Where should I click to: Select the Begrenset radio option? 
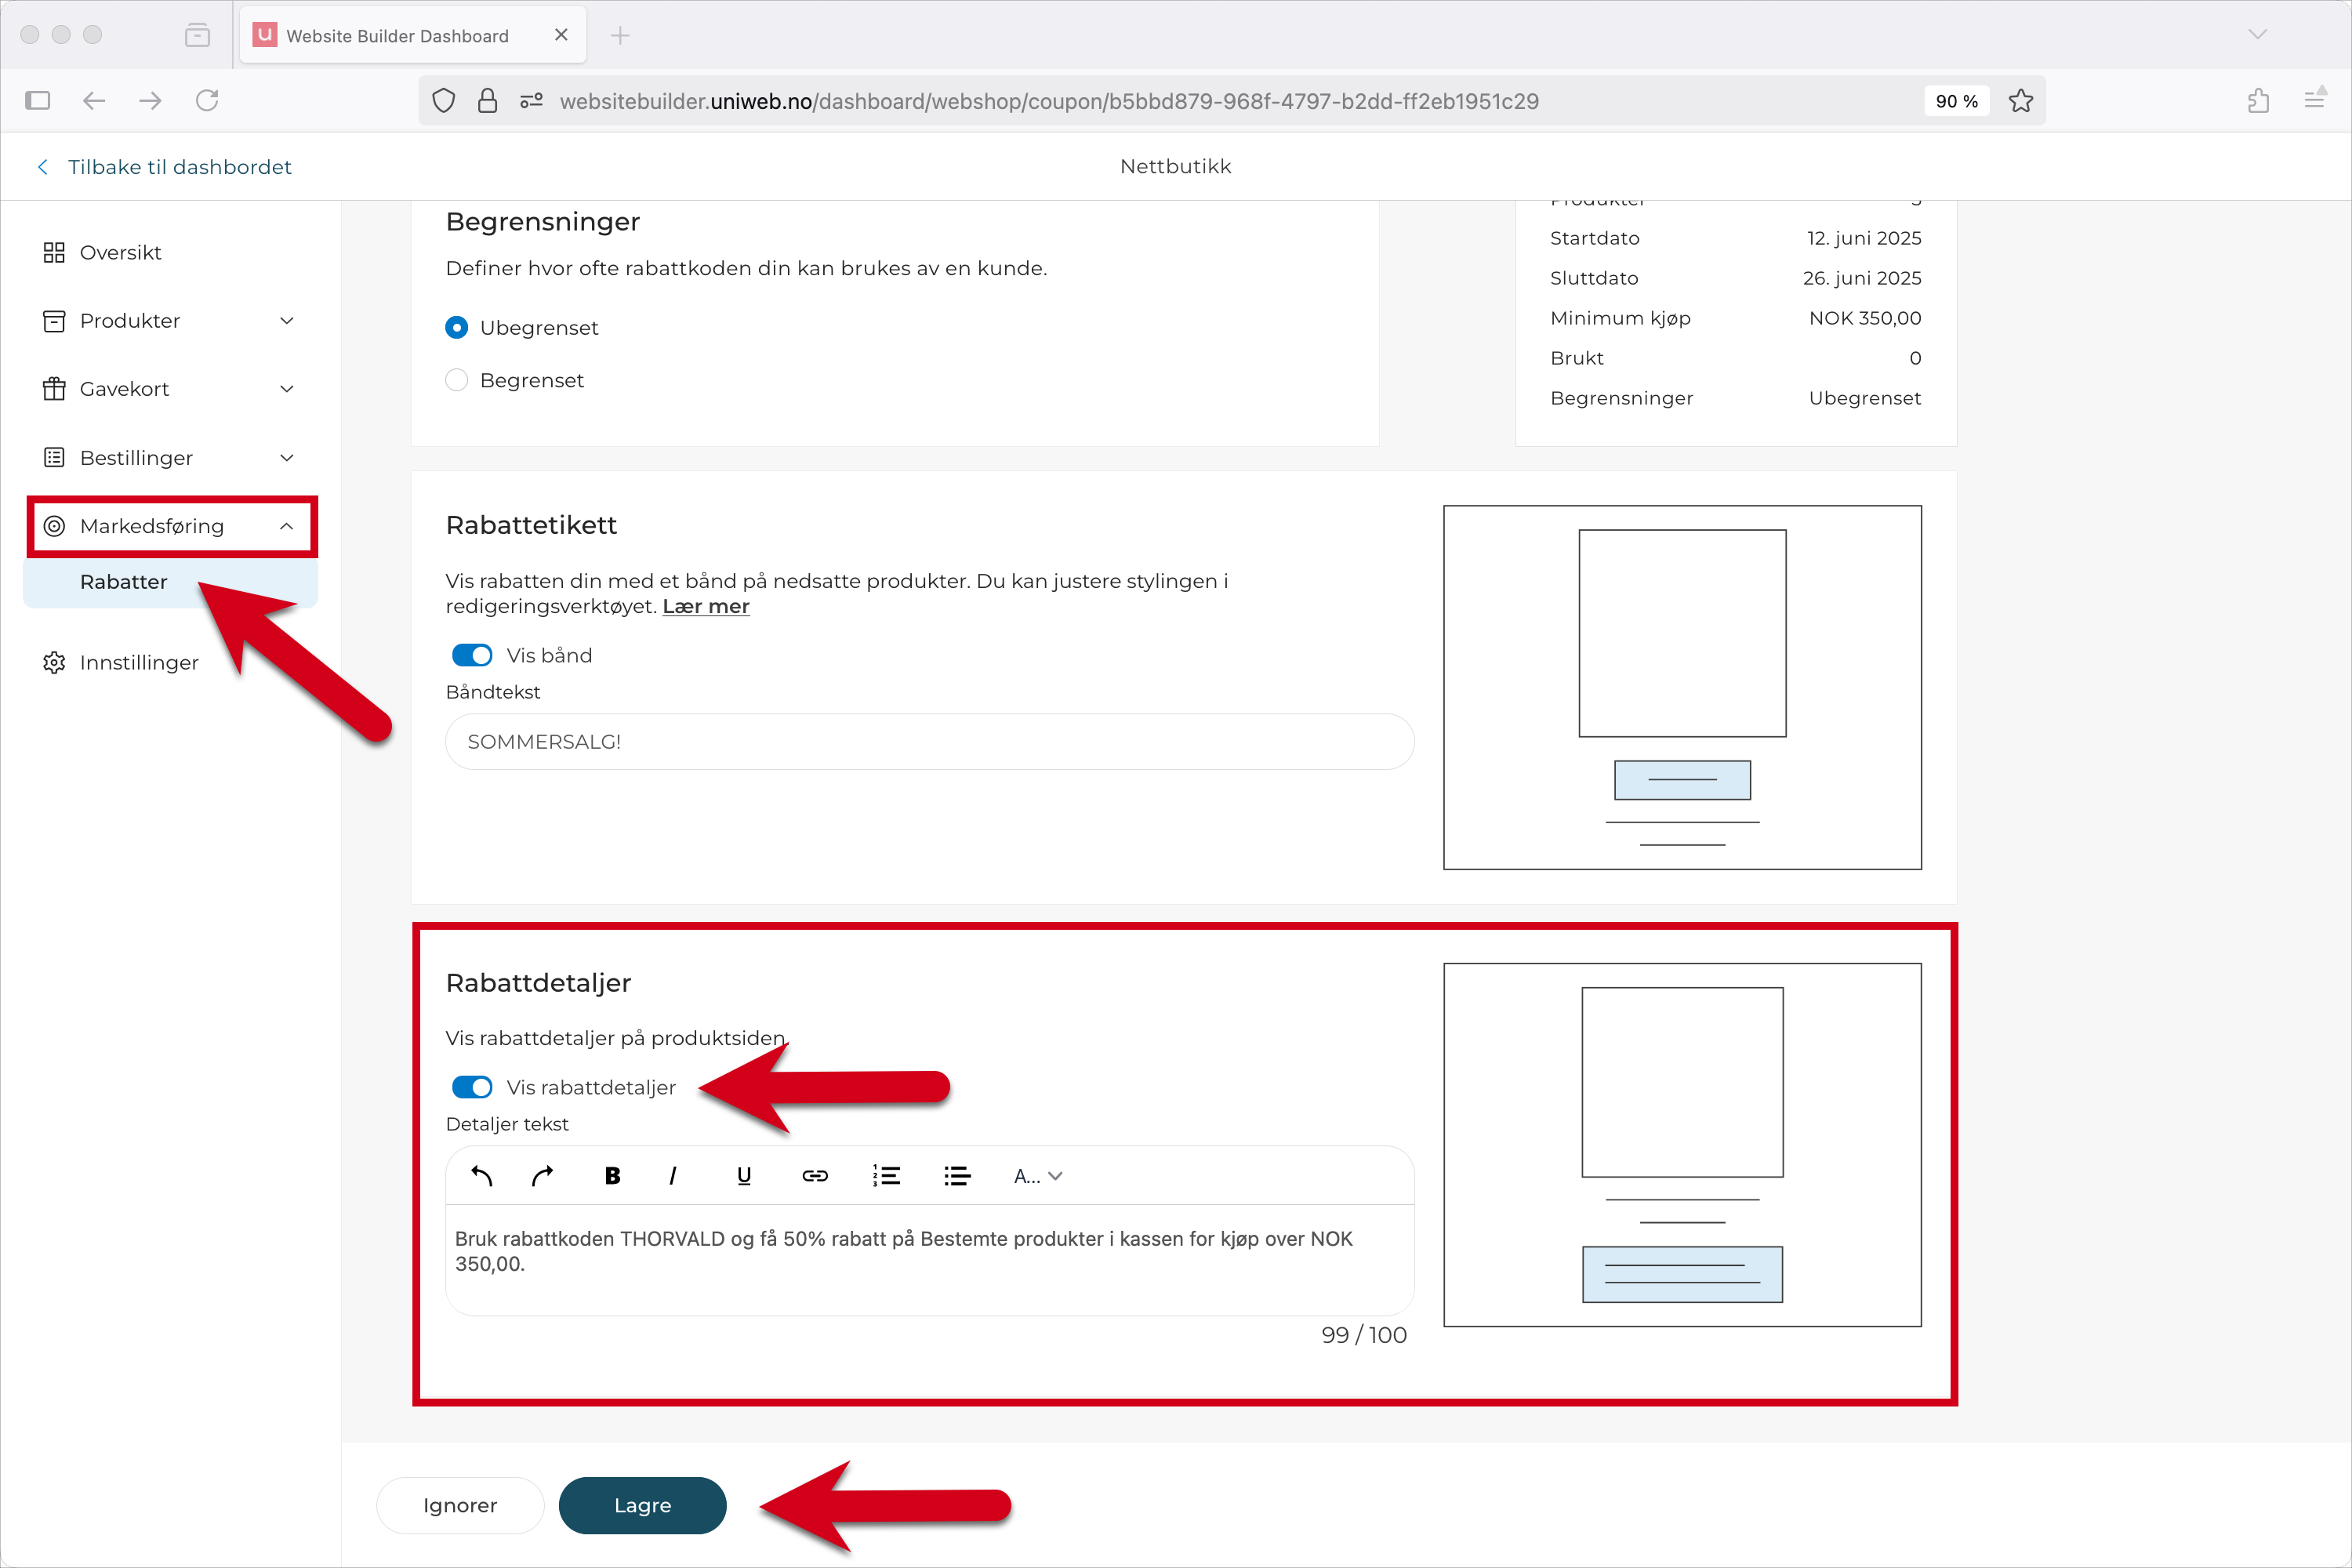point(457,380)
